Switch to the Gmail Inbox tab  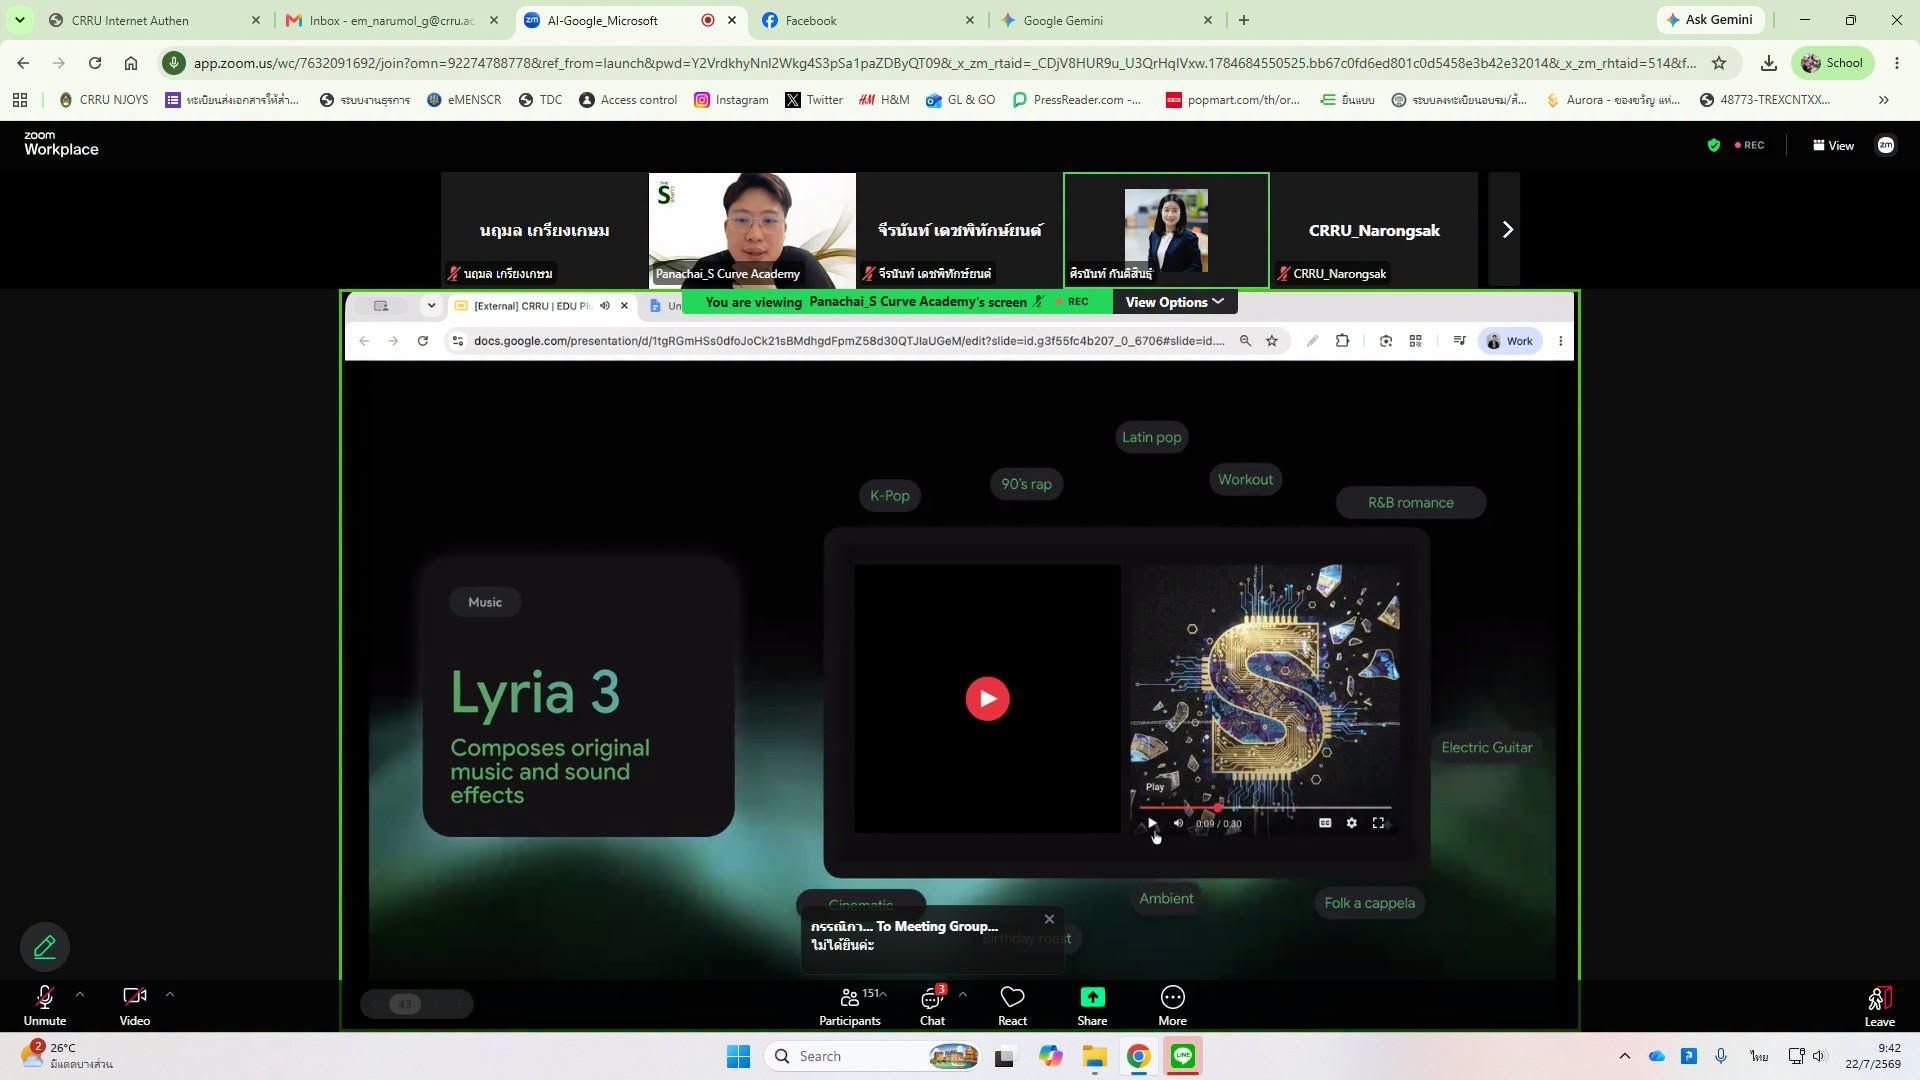click(x=391, y=20)
